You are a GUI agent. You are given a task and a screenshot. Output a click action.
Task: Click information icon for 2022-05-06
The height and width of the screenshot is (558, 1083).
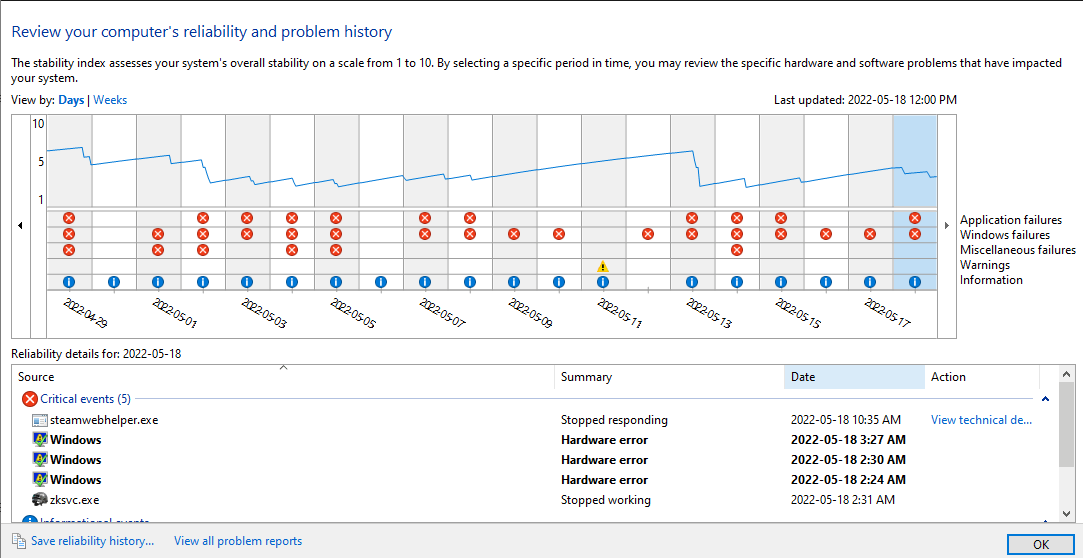click(x=381, y=282)
